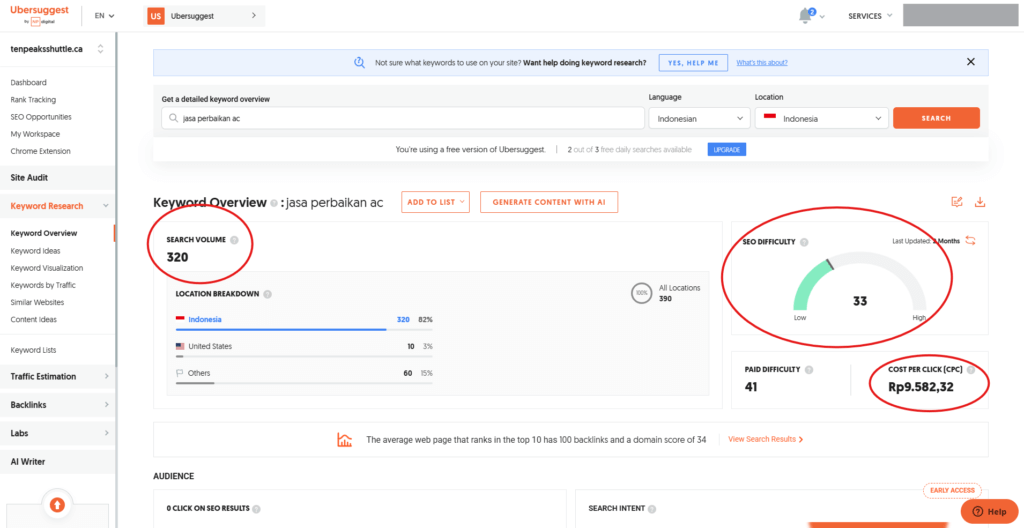Click the View Search Results link
The height and width of the screenshot is (528, 1024).
[765, 440]
